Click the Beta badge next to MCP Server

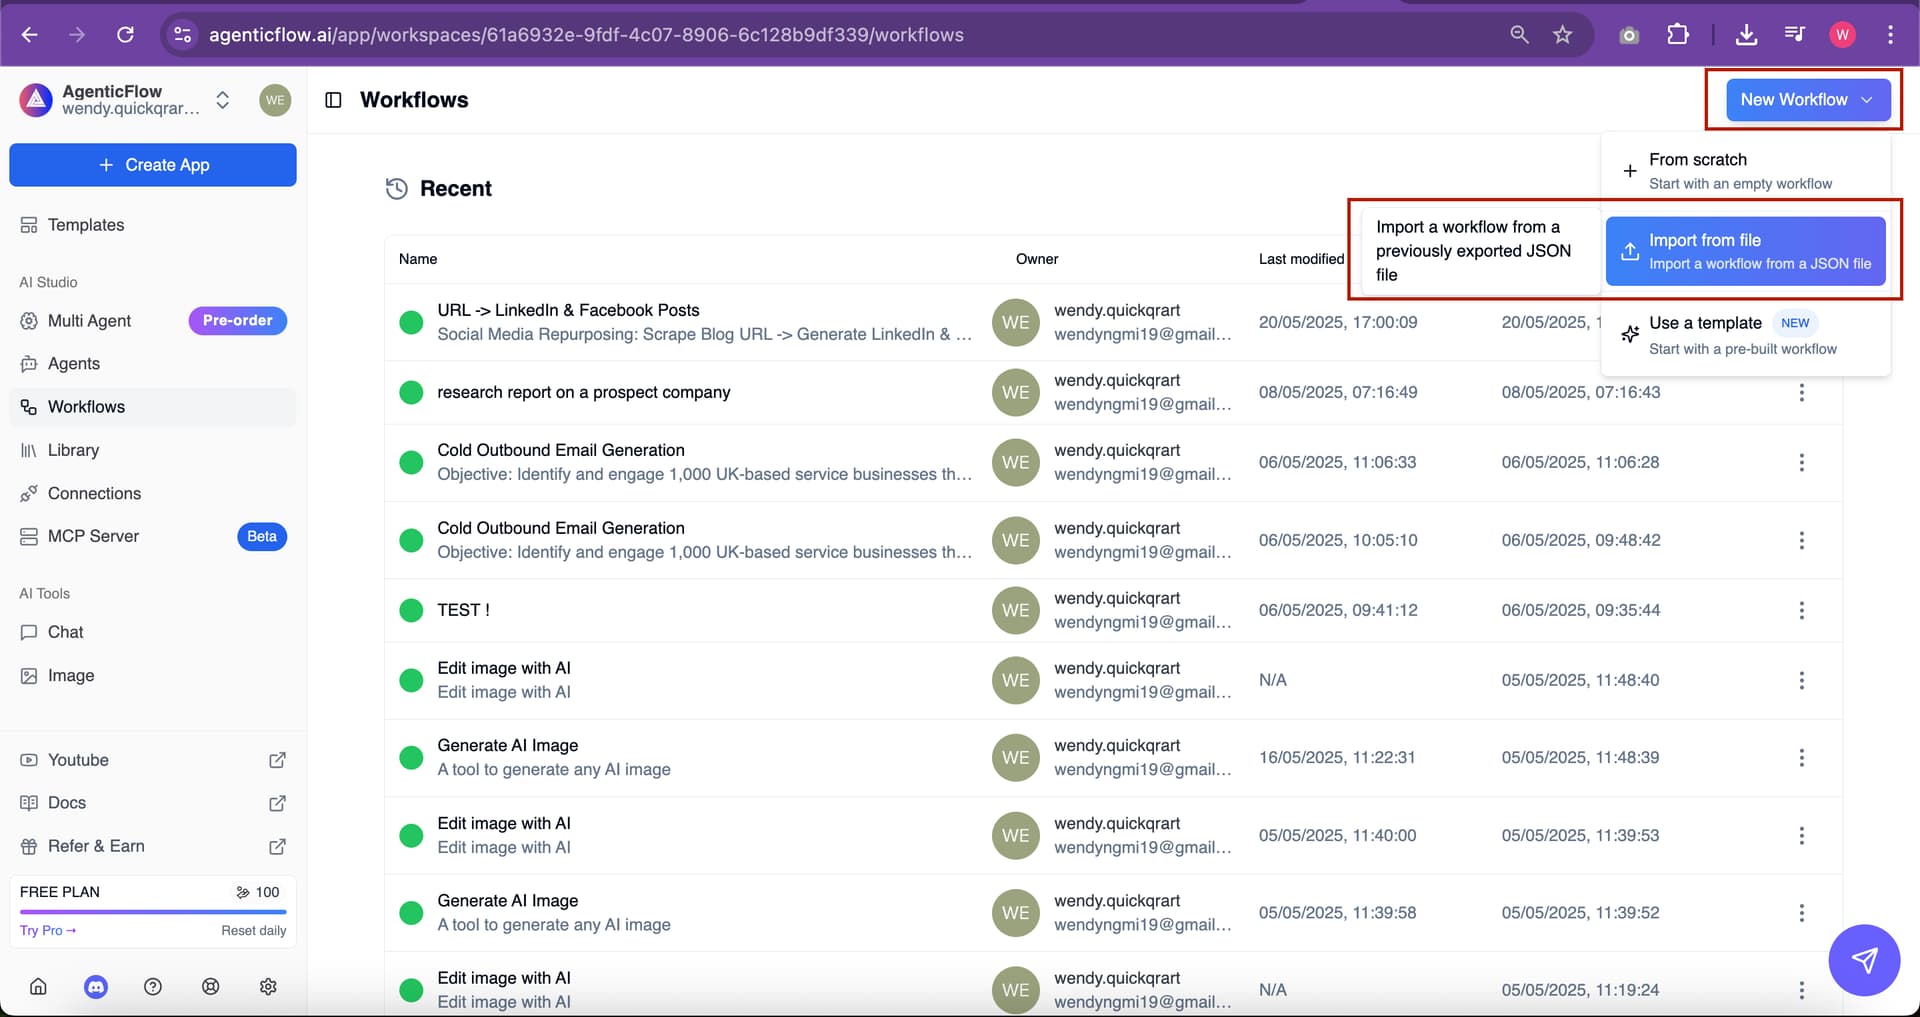262,537
